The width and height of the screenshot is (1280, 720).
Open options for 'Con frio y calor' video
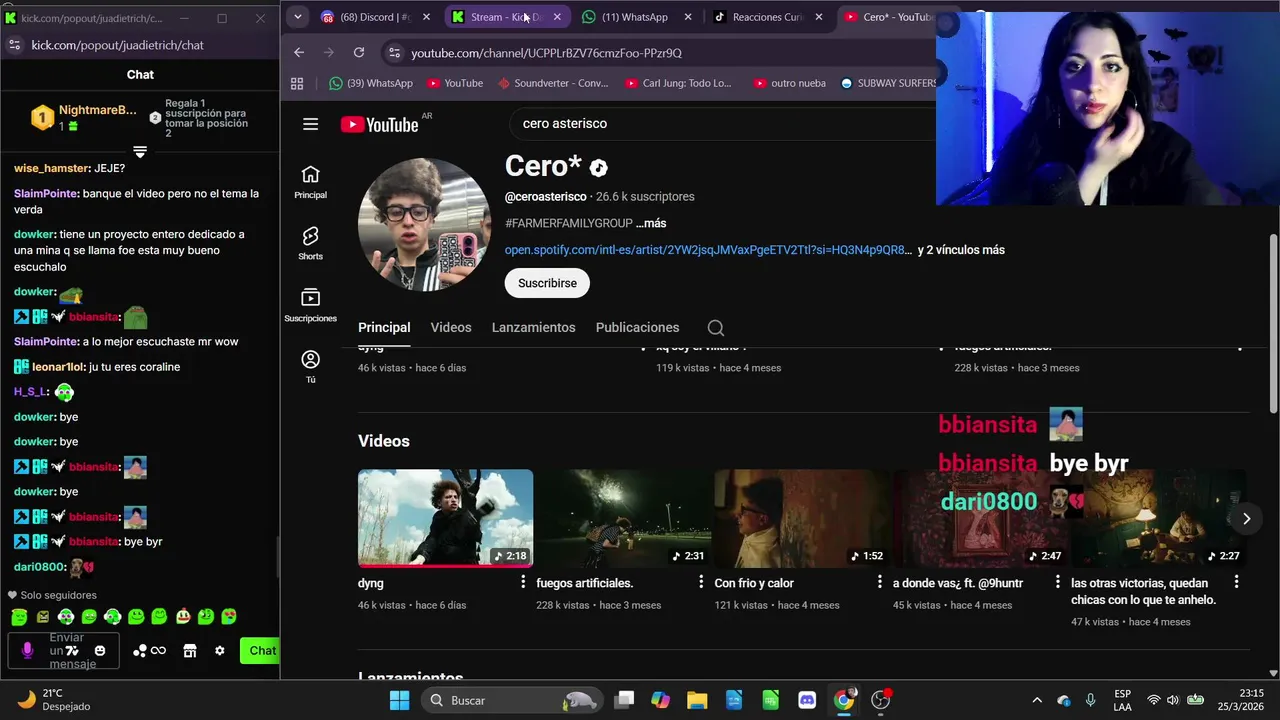[x=880, y=582]
